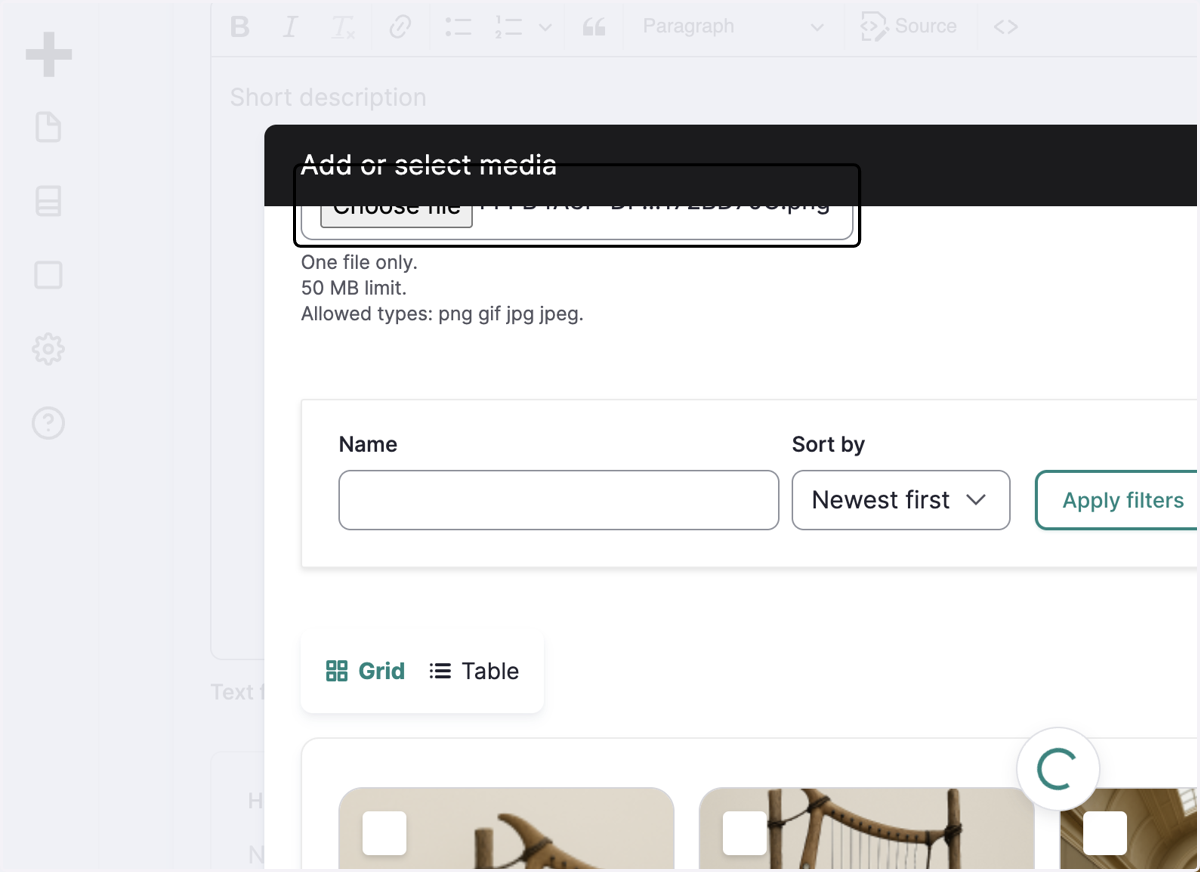This screenshot has height=872, width=1200.
Task: Click the empty square sidebar icon
Action: [48, 275]
